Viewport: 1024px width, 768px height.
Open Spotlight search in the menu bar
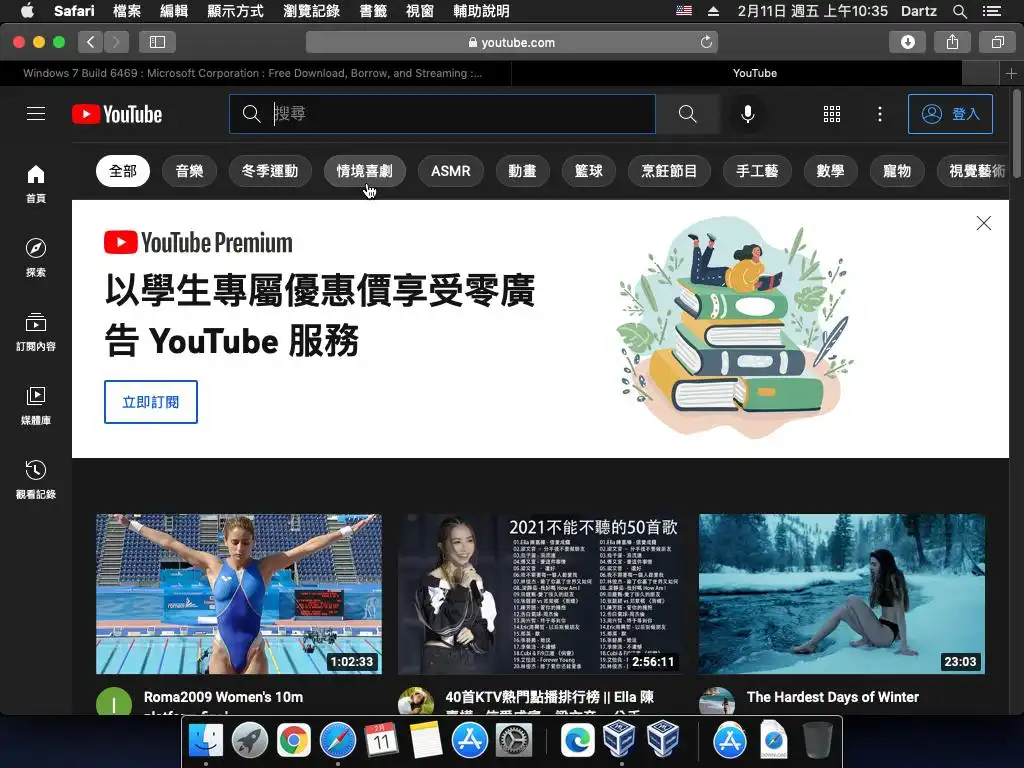[x=959, y=11]
